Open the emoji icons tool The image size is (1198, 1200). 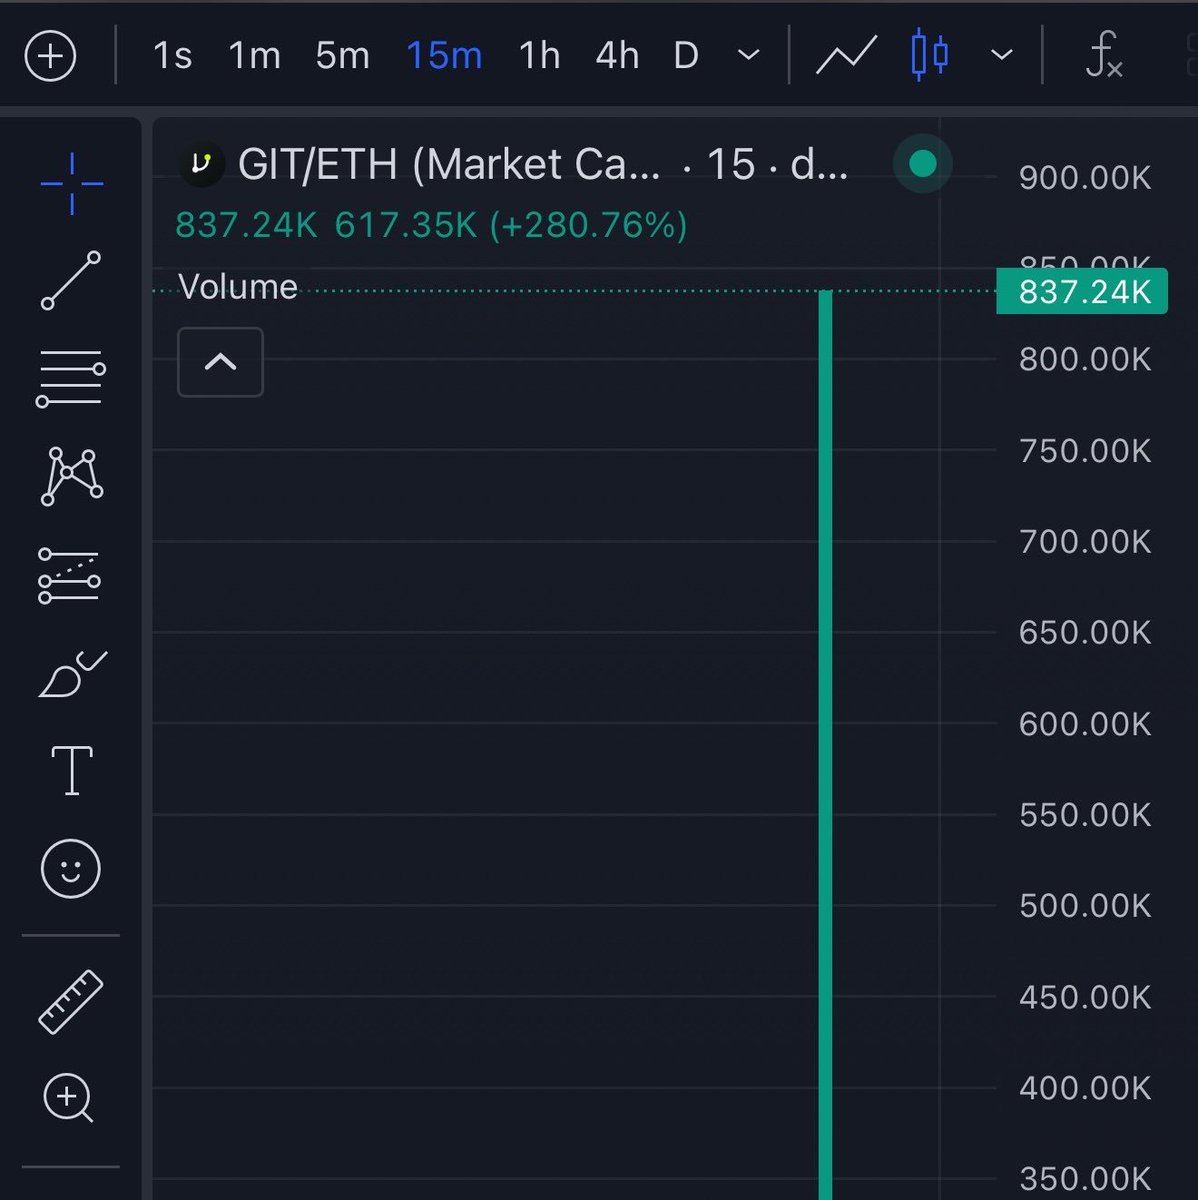tap(71, 868)
